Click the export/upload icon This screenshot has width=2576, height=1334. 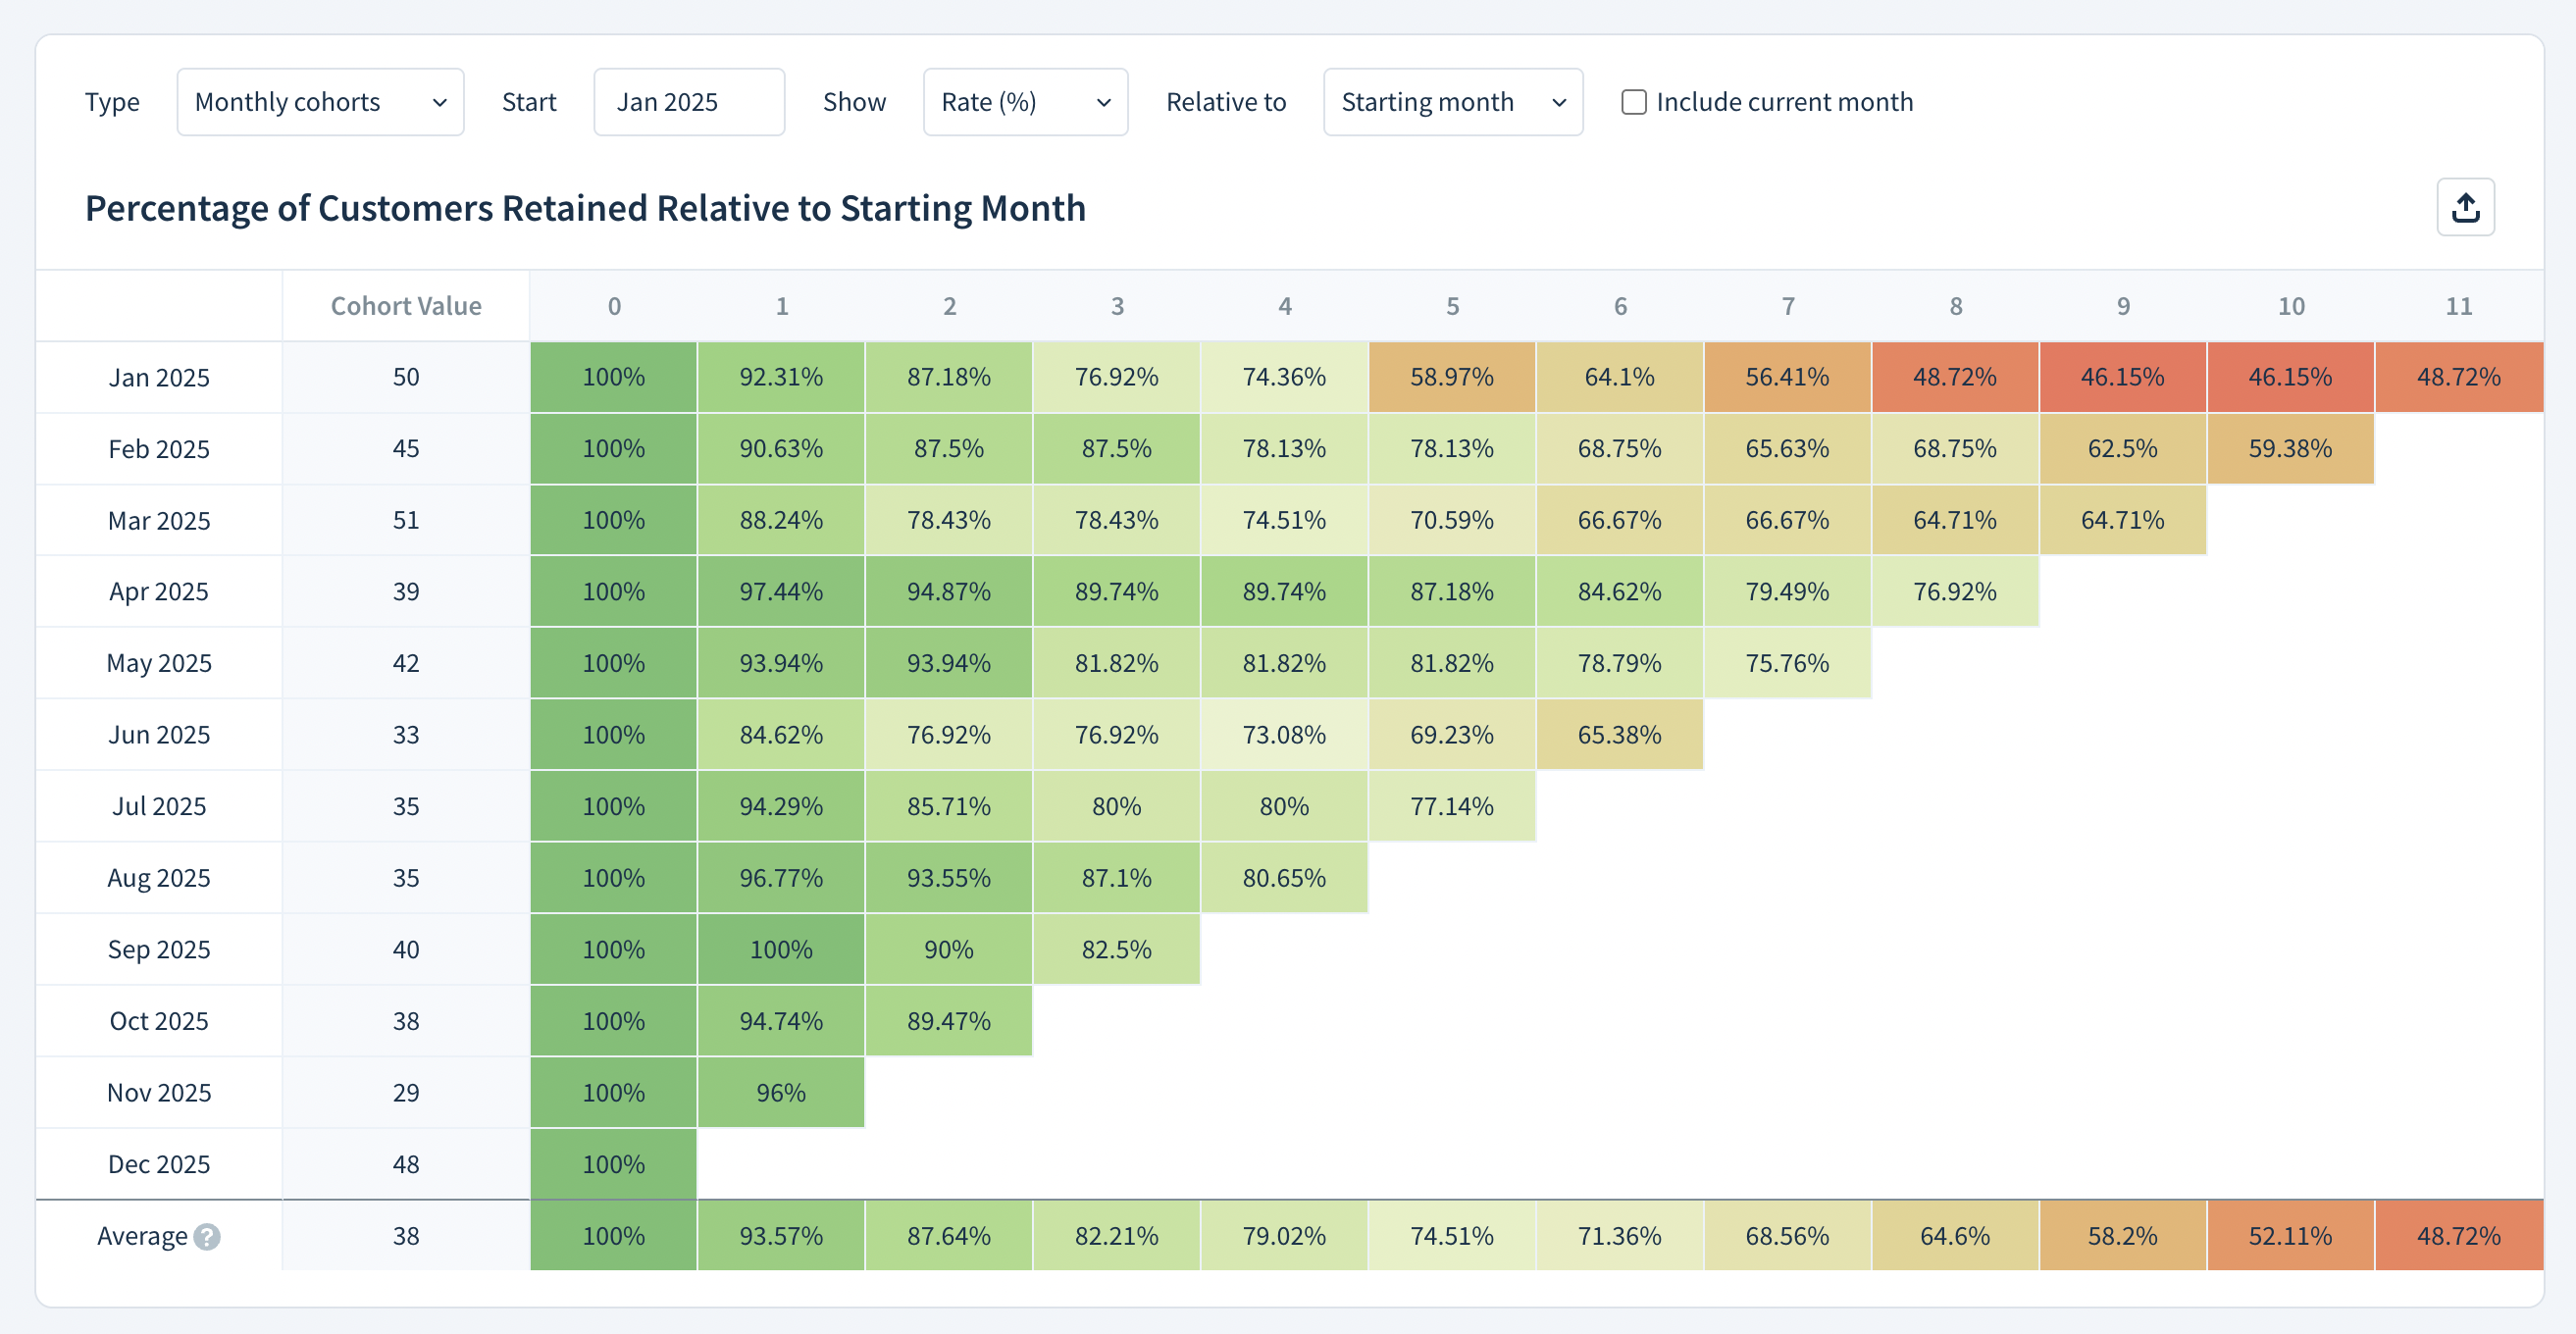[x=2466, y=207]
